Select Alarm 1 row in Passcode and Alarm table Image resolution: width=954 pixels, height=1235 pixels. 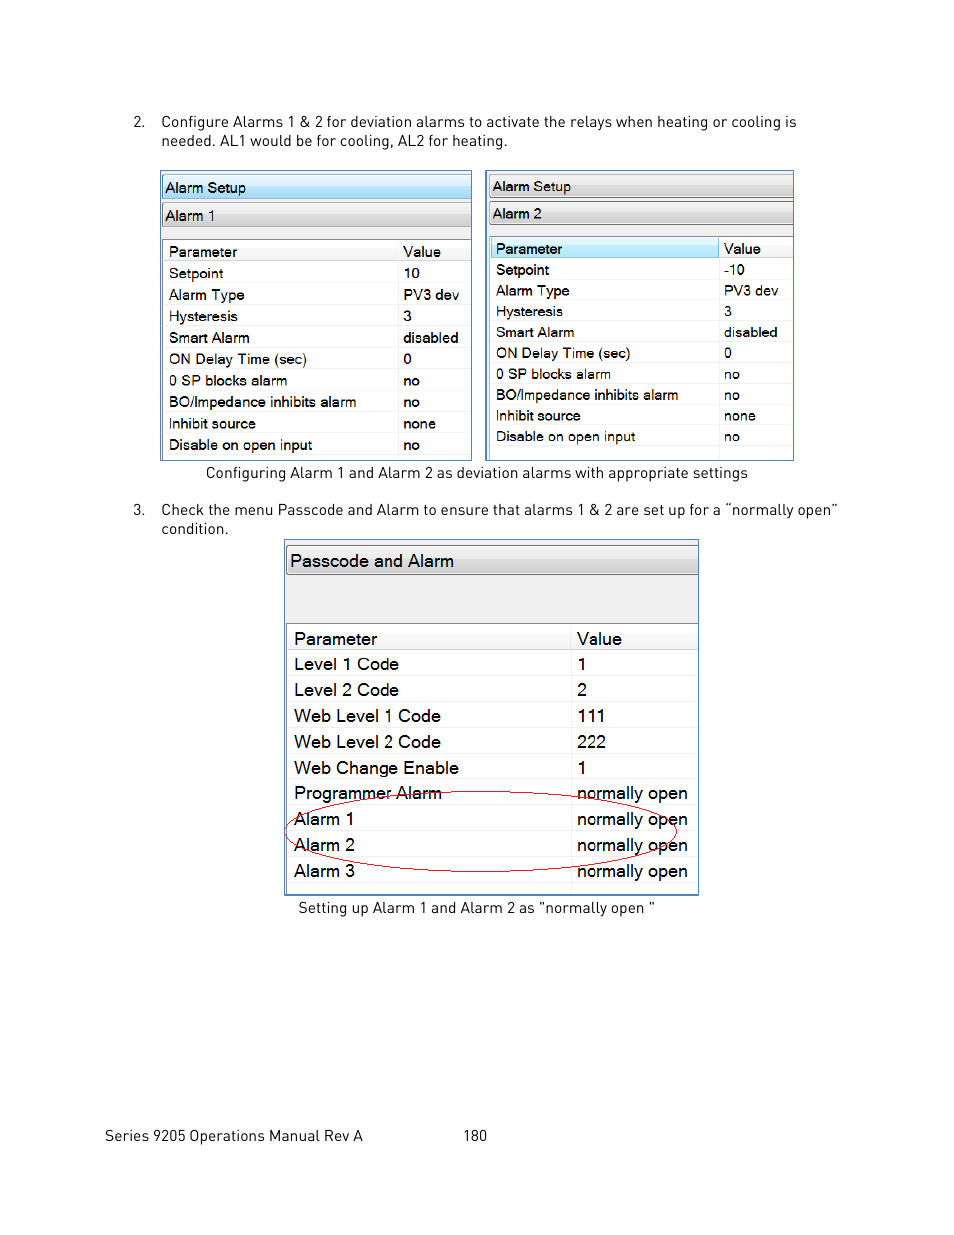click(491, 820)
